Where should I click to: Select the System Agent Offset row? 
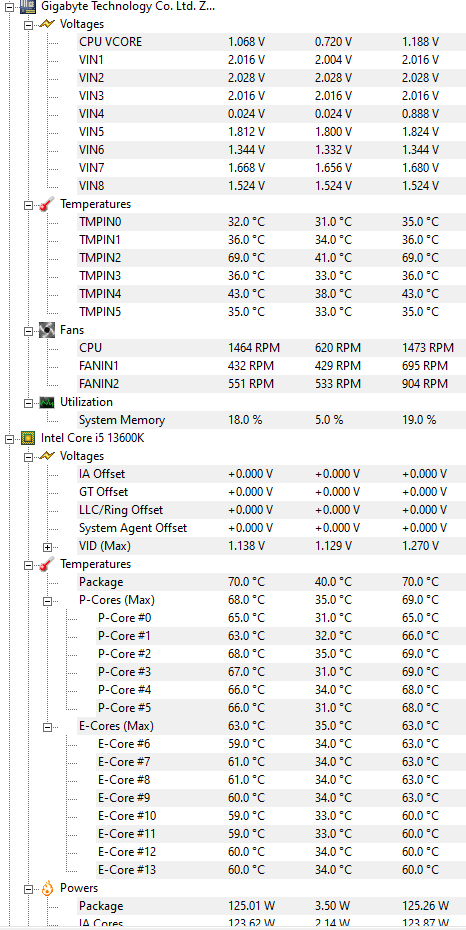pyautogui.click(x=271, y=528)
